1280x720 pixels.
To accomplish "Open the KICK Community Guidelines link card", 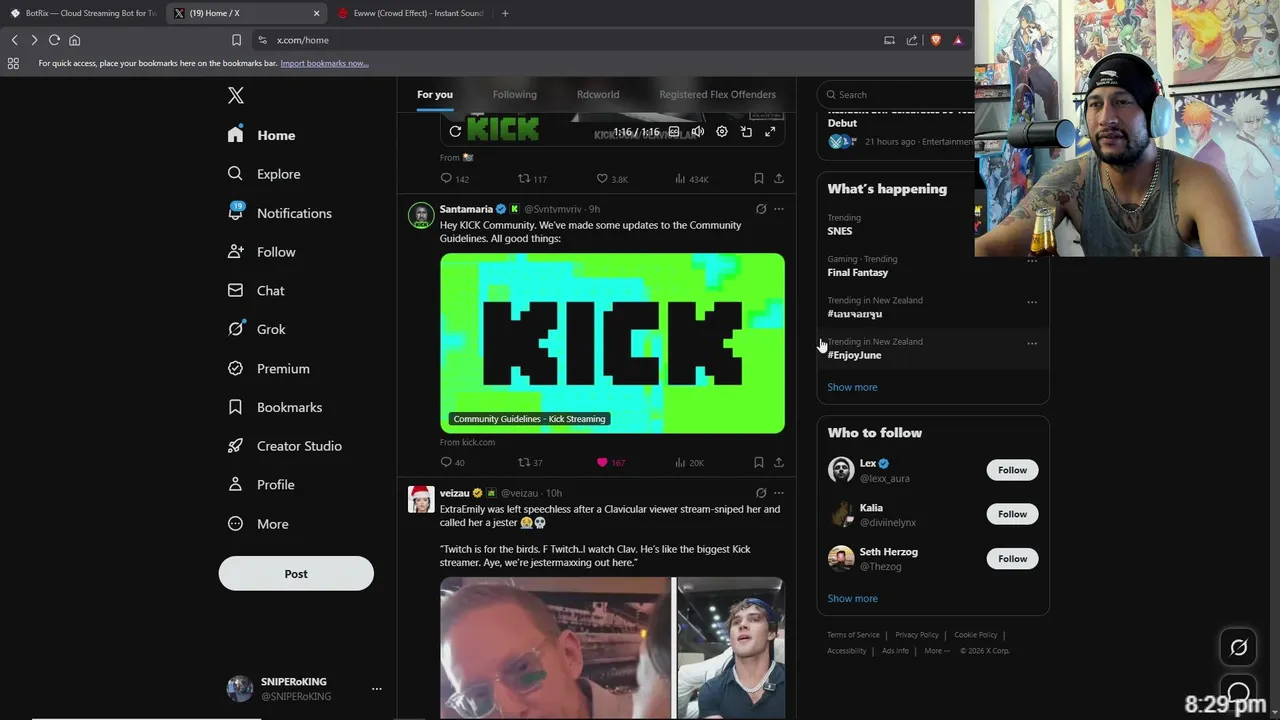I will 612,343.
